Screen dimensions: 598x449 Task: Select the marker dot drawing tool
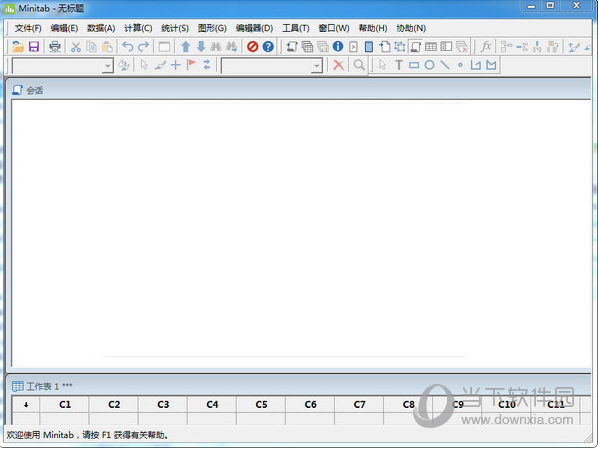[x=460, y=65]
